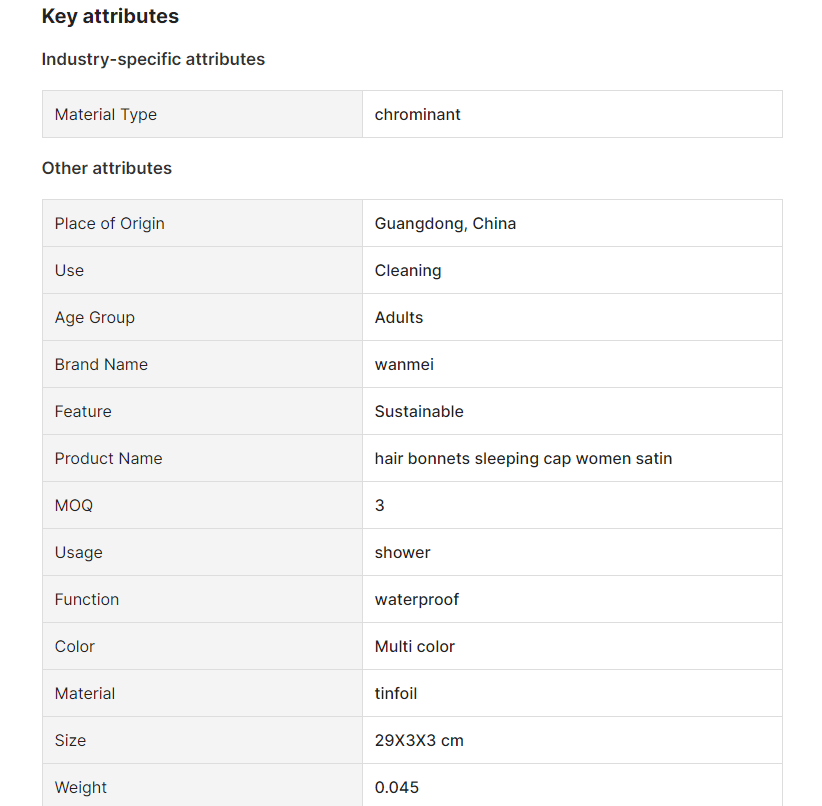Click the Guangdong, China value
This screenshot has width=822, height=806.
tap(445, 223)
